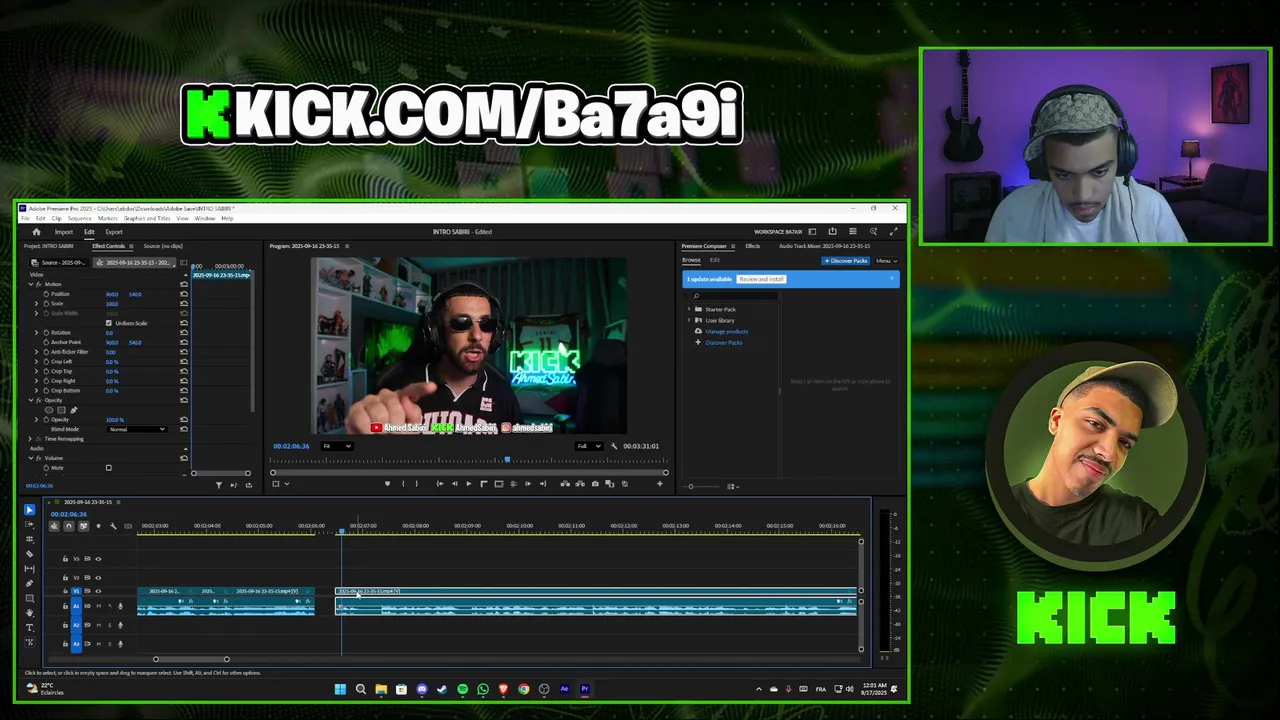Click Discover Packs blue button
The image size is (1280, 720).
(846, 261)
